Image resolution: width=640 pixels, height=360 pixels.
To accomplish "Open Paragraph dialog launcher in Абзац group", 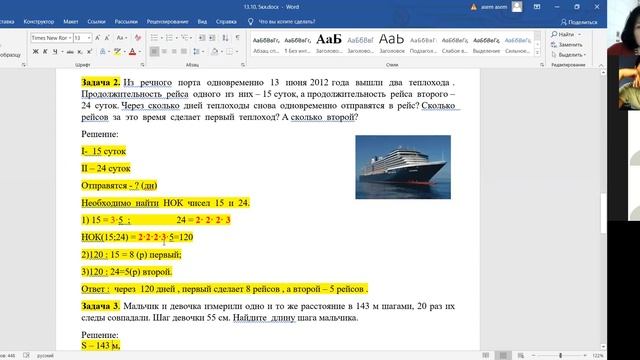I will (243, 65).
